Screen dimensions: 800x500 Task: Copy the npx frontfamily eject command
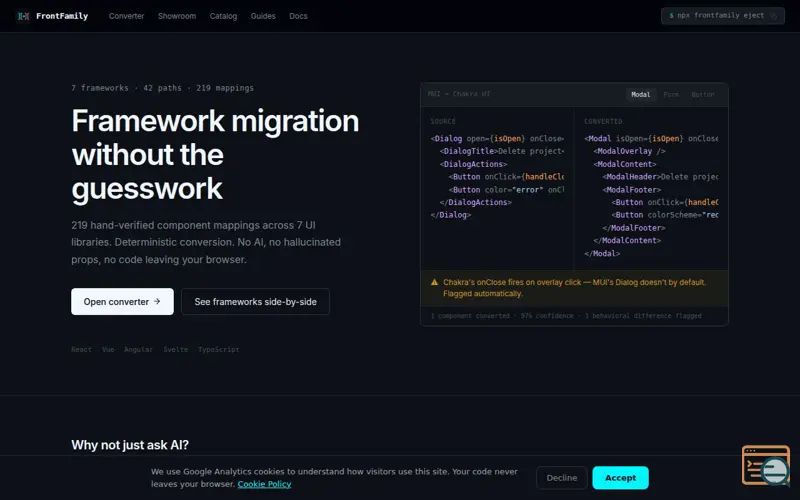(773, 16)
